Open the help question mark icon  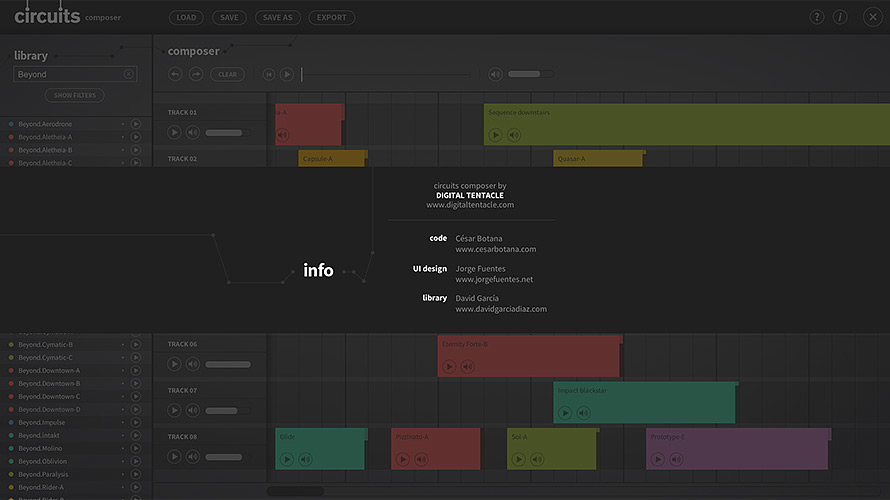816,17
